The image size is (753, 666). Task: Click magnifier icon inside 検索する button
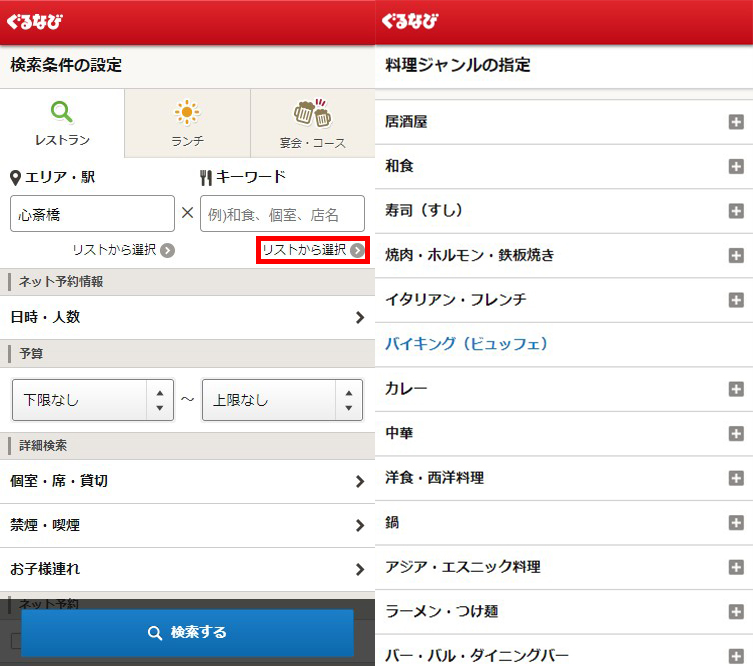pos(155,633)
